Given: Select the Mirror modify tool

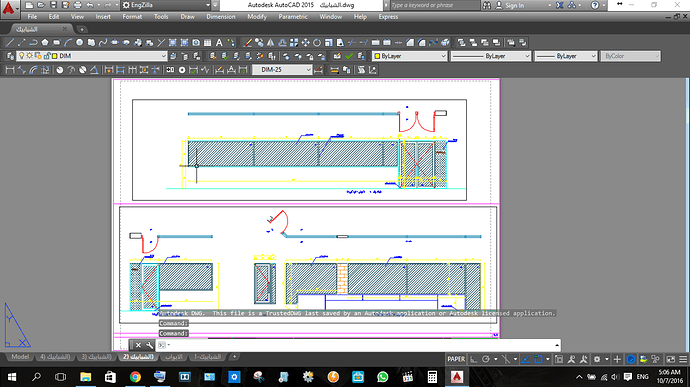Looking at the screenshot, I should click(x=271, y=43).
